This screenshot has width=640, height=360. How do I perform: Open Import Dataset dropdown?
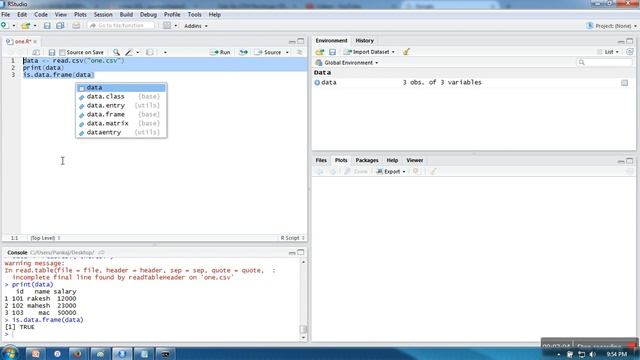coord(369,52)
